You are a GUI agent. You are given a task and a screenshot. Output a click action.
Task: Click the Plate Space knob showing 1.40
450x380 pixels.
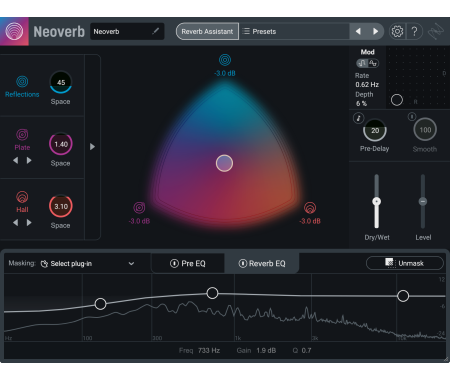click(x=61, y=144)
